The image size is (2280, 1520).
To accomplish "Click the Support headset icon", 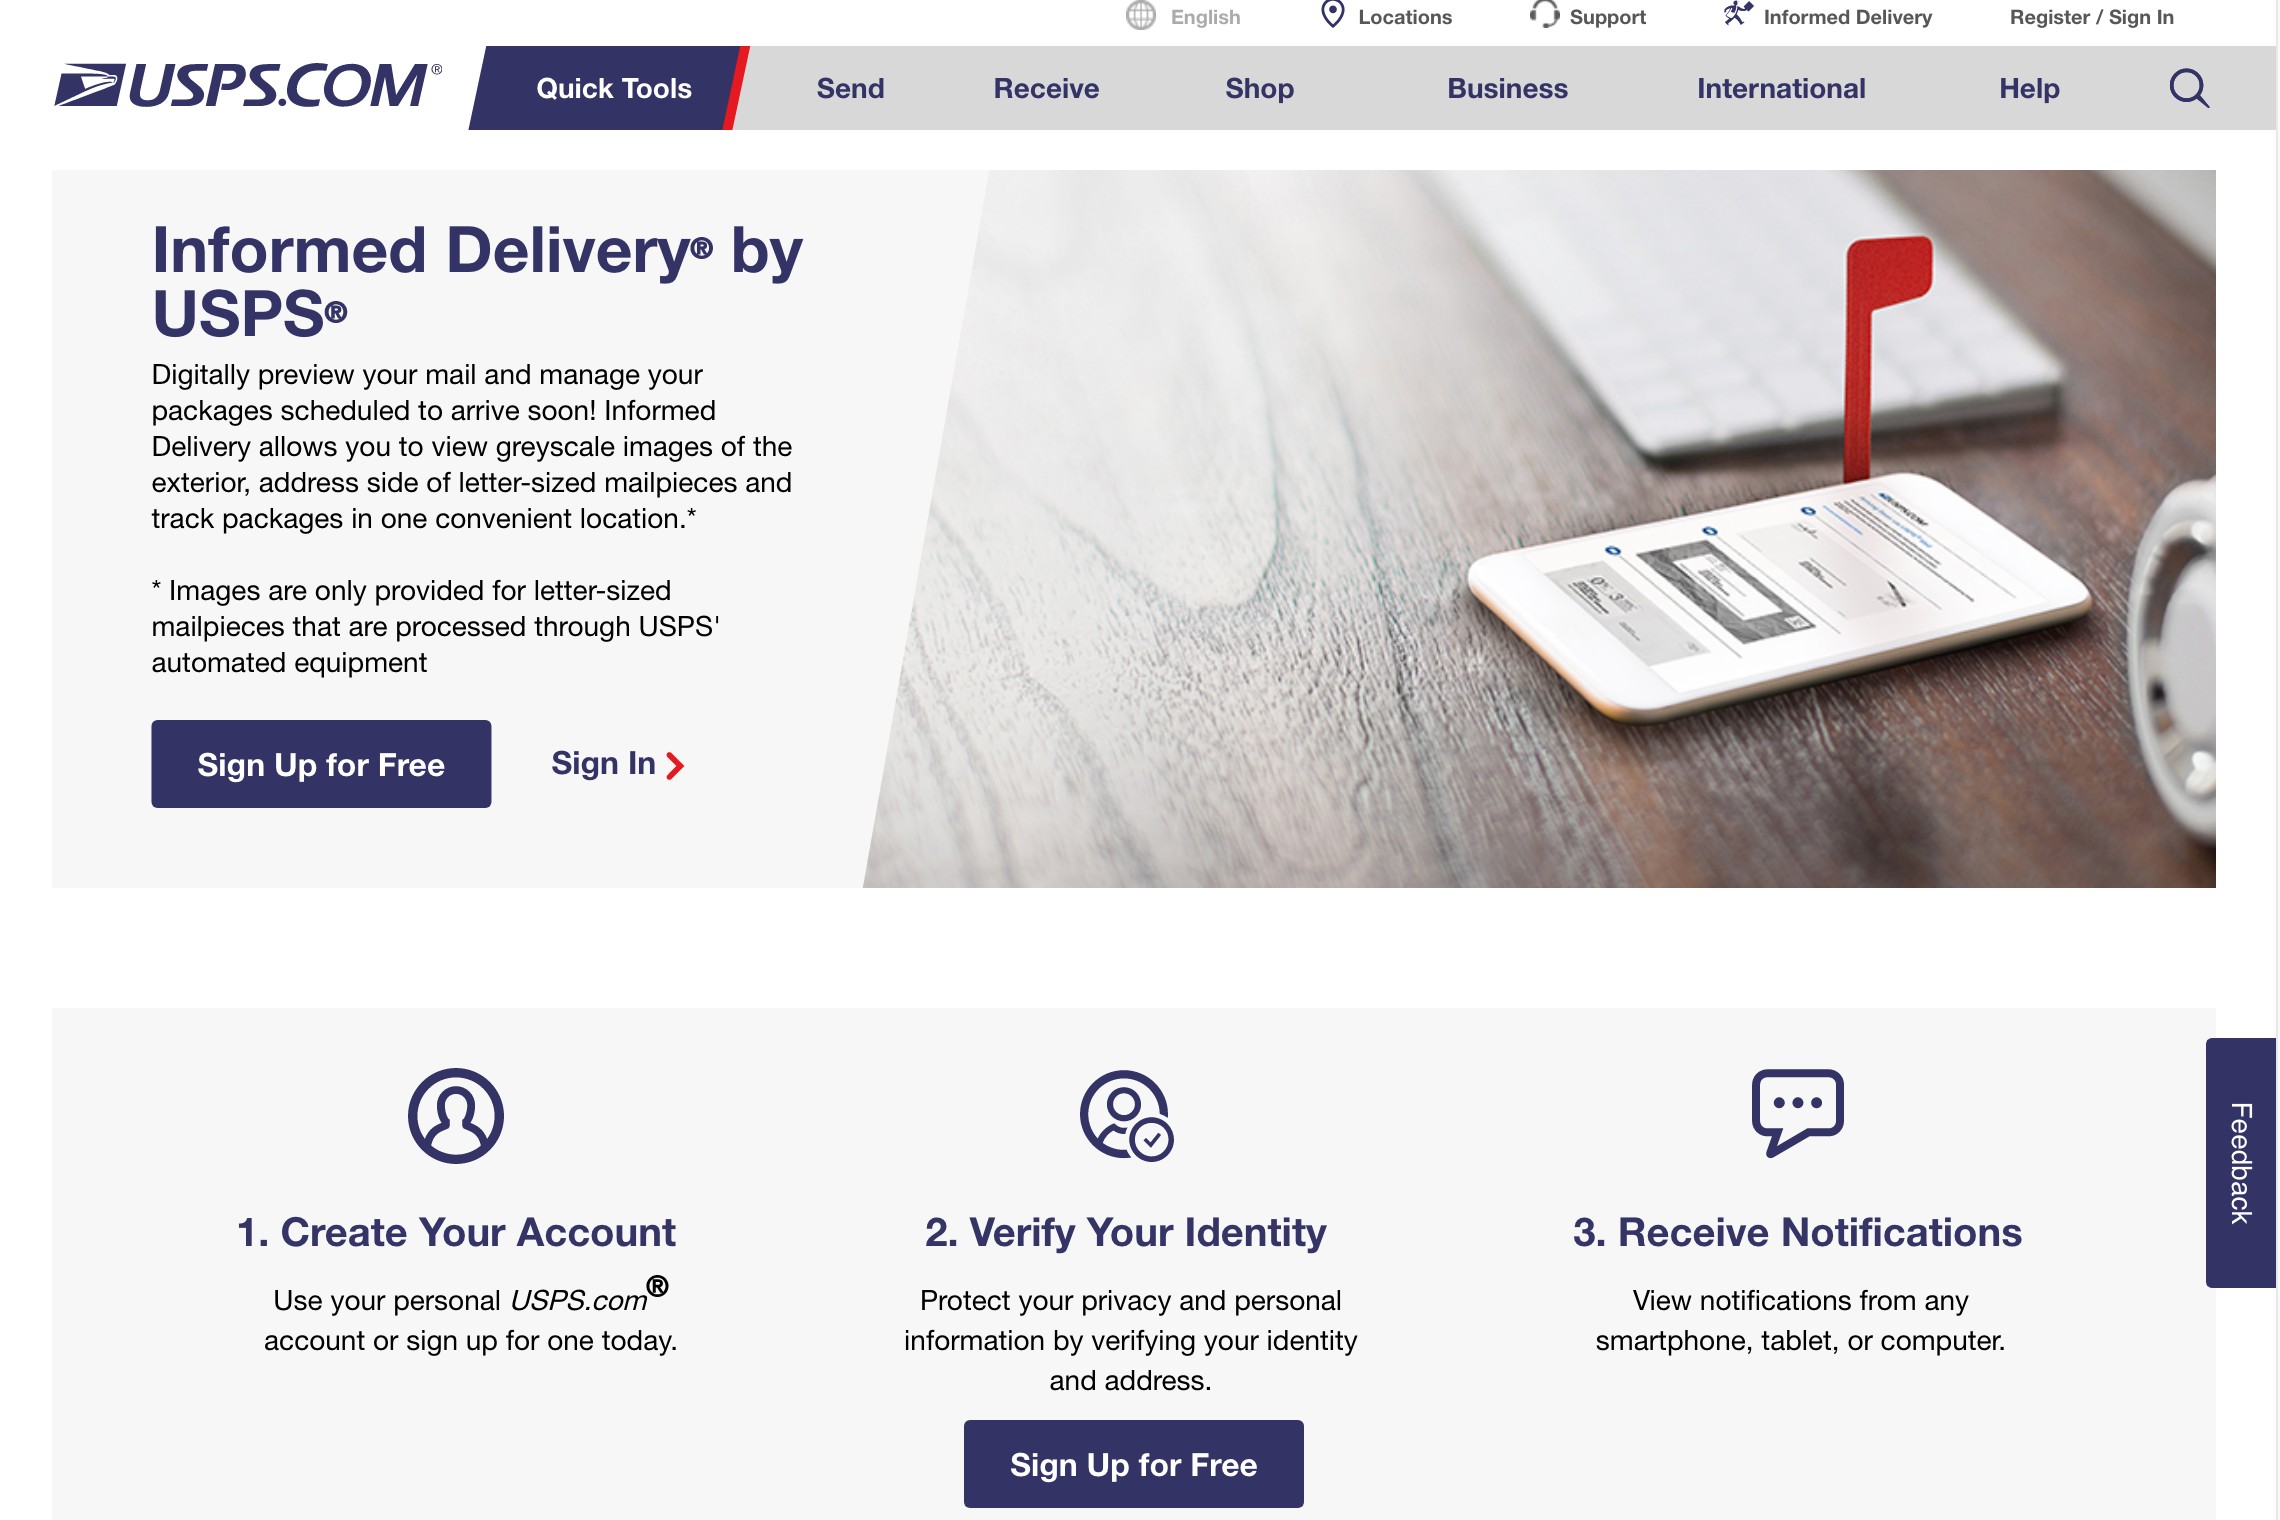I will point(1539,17).
